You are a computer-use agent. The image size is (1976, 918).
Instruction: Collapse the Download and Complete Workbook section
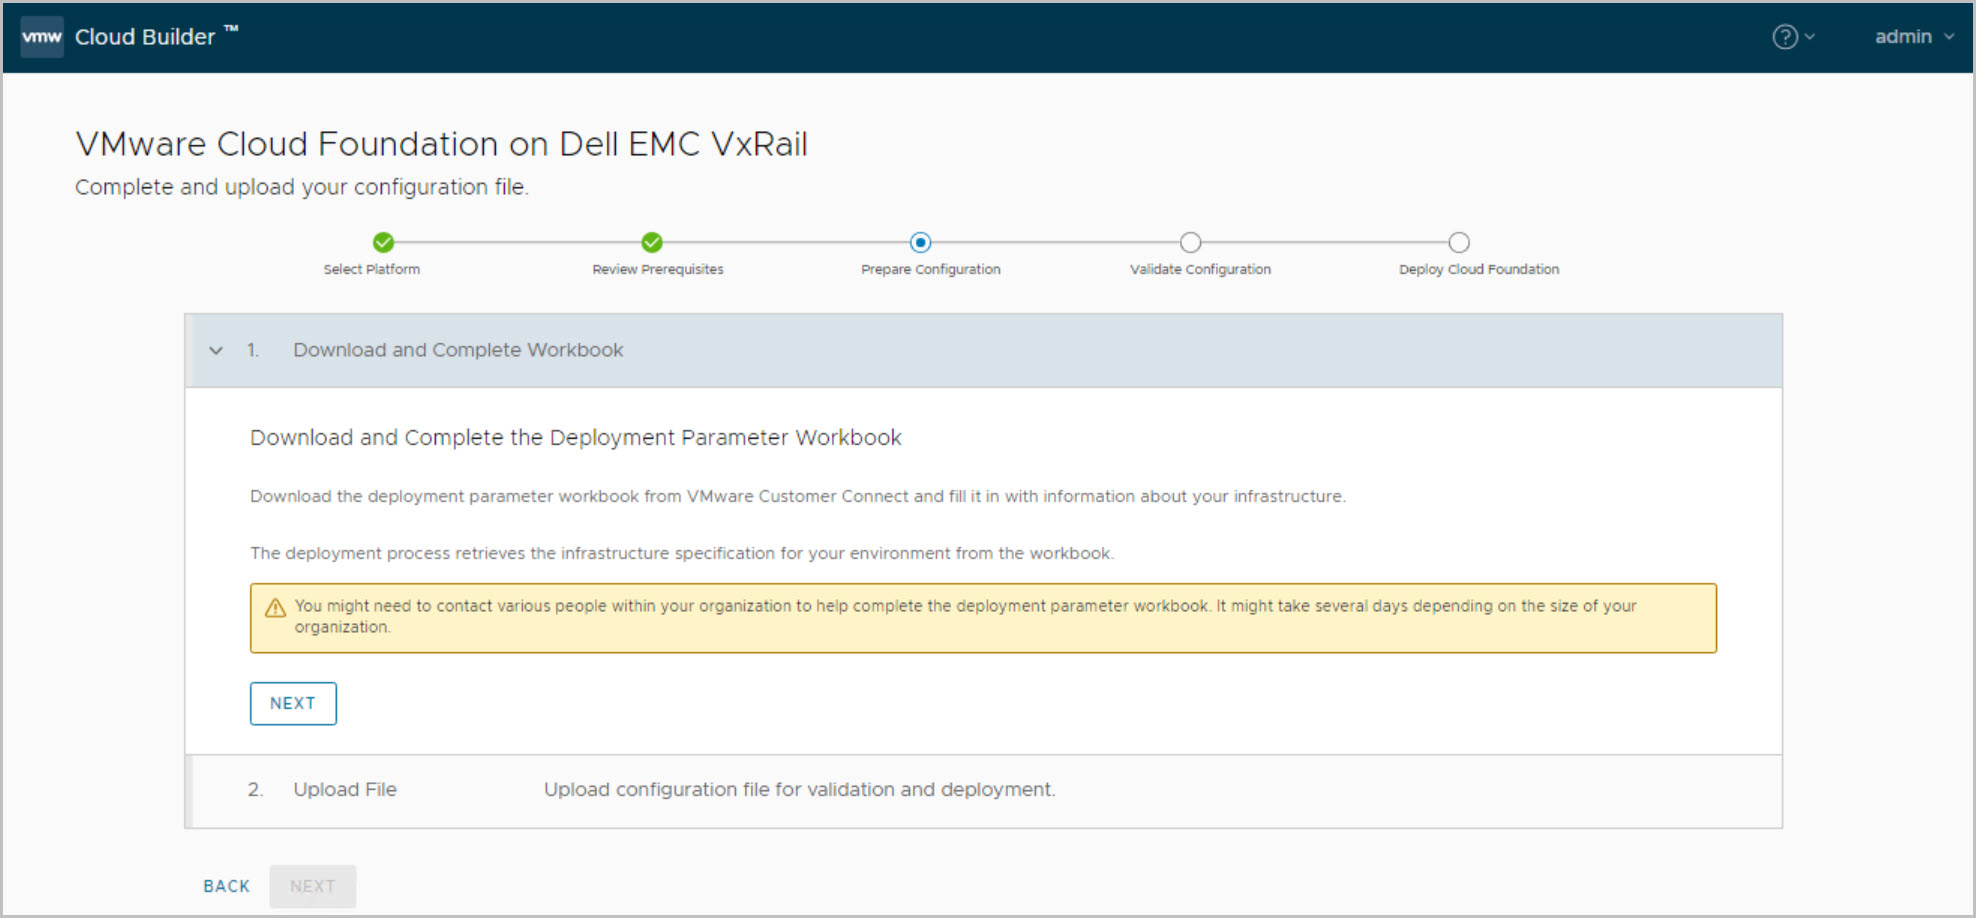pyautogui.click(x=216, y=350)
